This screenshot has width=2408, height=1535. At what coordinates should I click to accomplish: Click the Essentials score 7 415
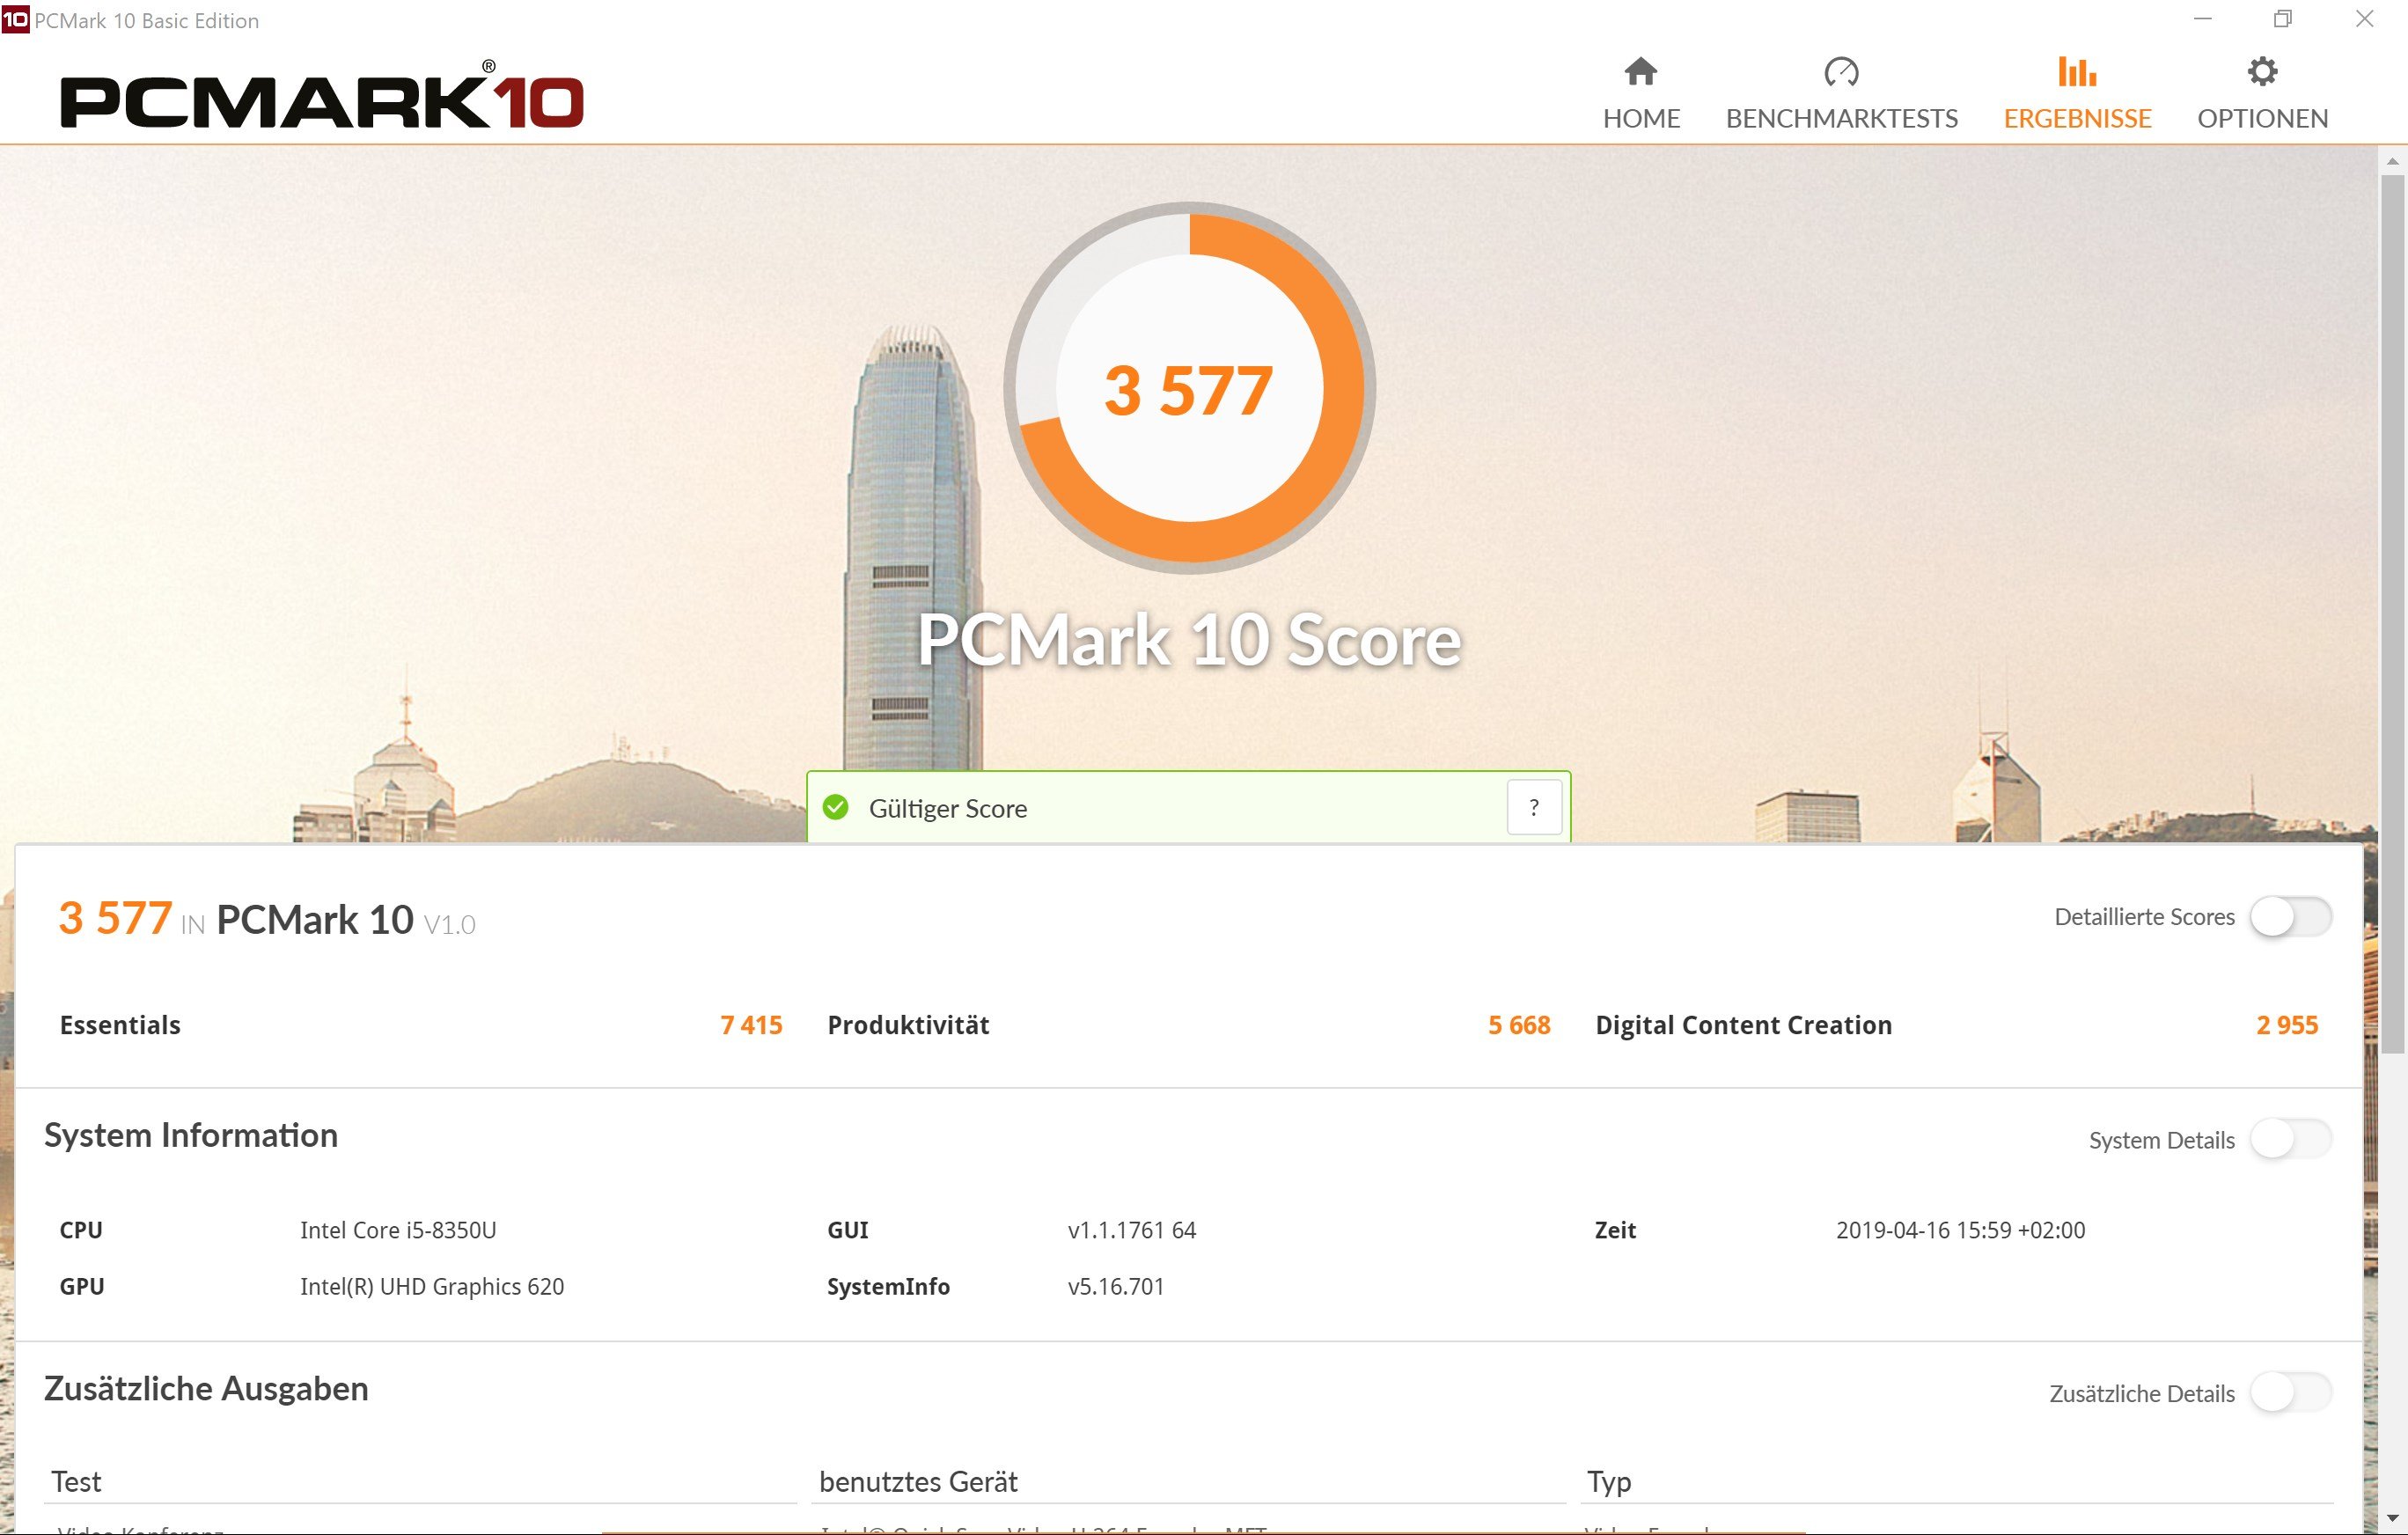(x=751, y=1025)
